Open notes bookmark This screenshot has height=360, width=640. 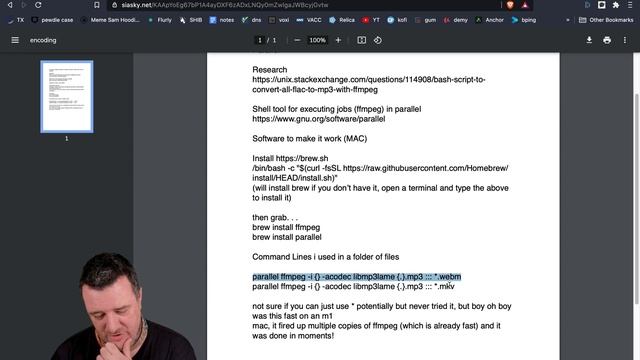pyautogui.click(x=222, y=20)
